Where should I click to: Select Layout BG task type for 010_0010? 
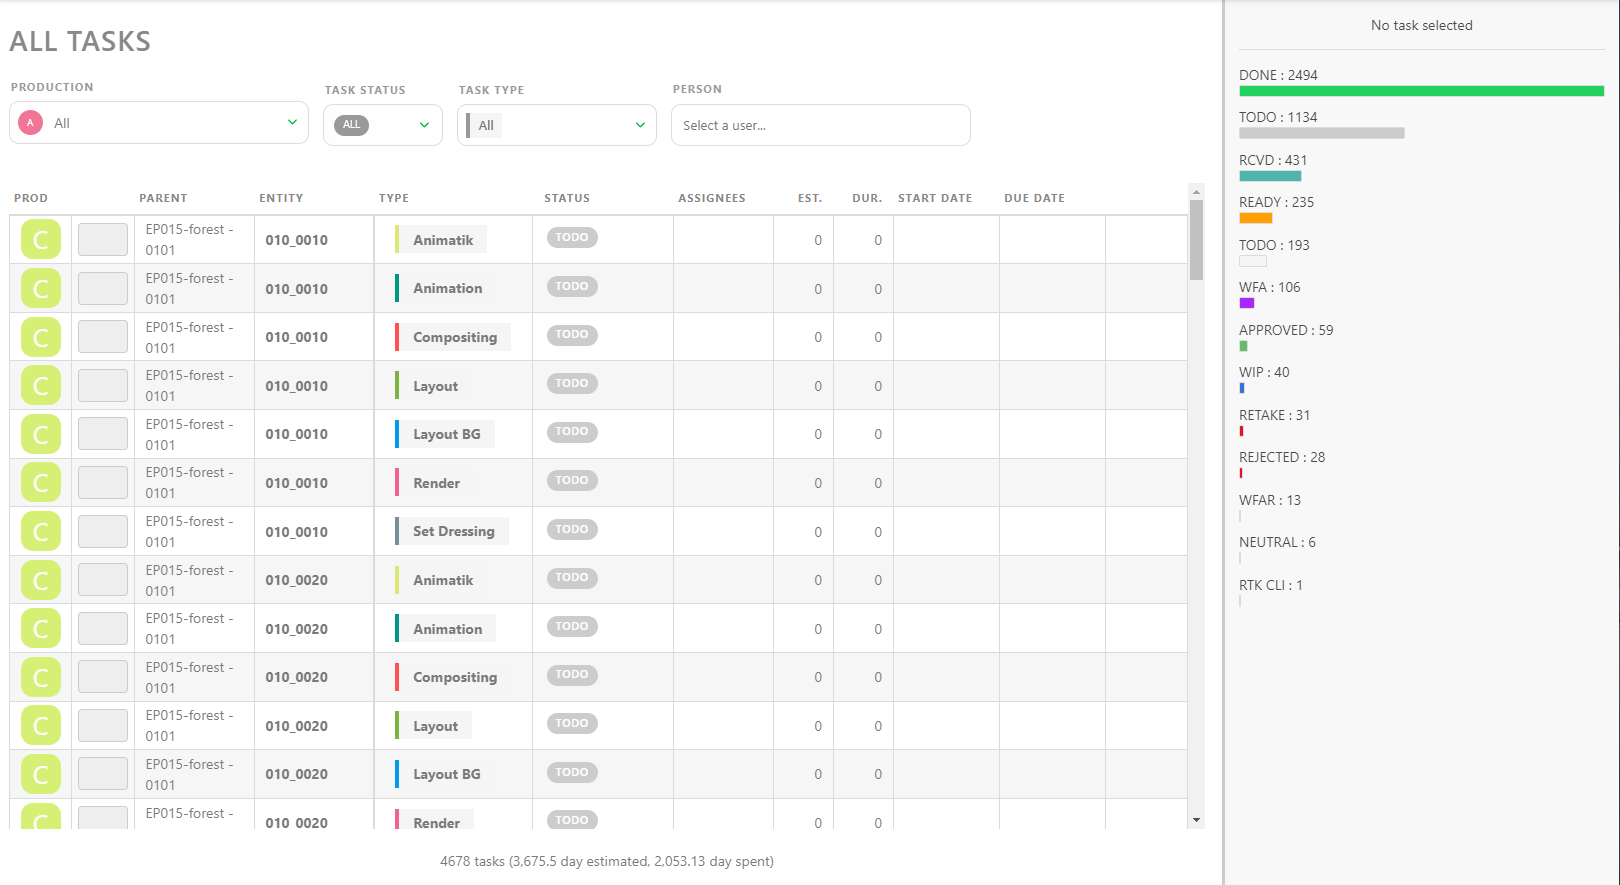(x=445, y=434)
